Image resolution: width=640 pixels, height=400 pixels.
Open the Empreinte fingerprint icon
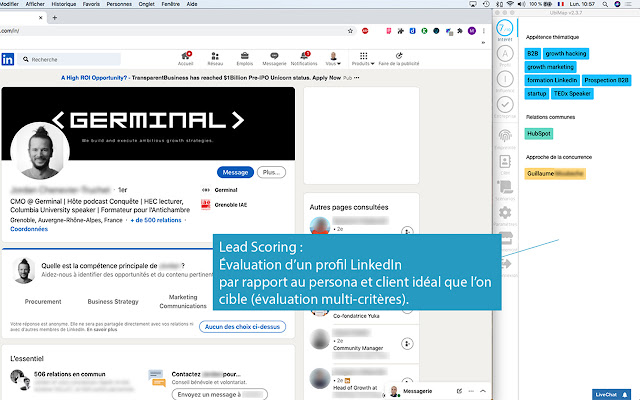[505, 136]
